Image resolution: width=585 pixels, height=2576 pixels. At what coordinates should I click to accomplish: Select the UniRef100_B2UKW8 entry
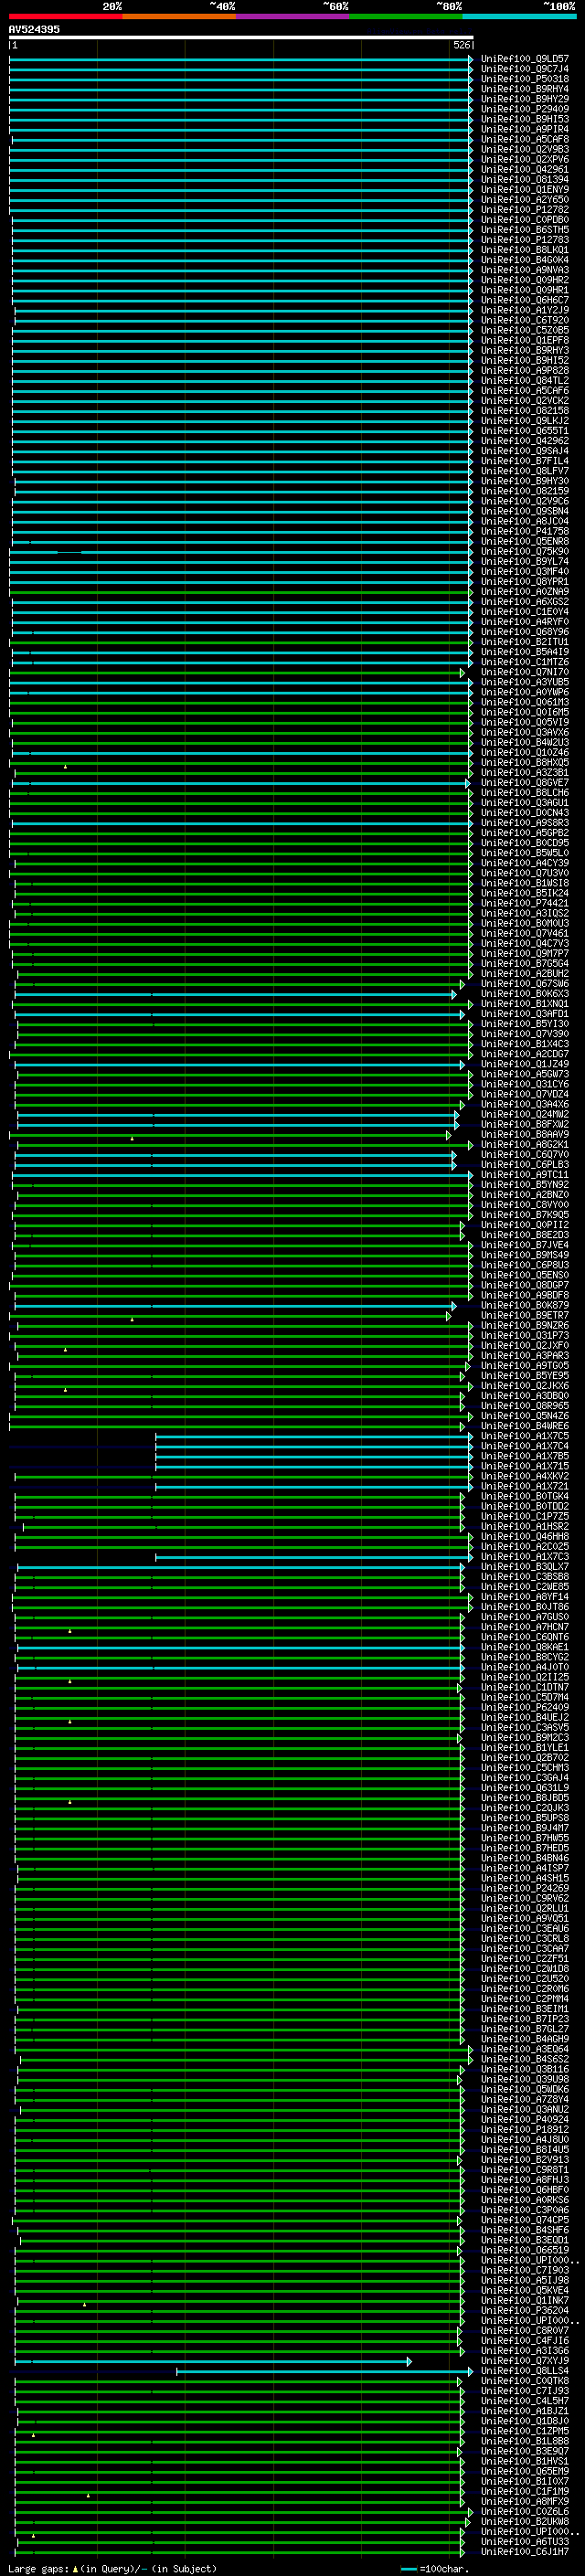525,2522
